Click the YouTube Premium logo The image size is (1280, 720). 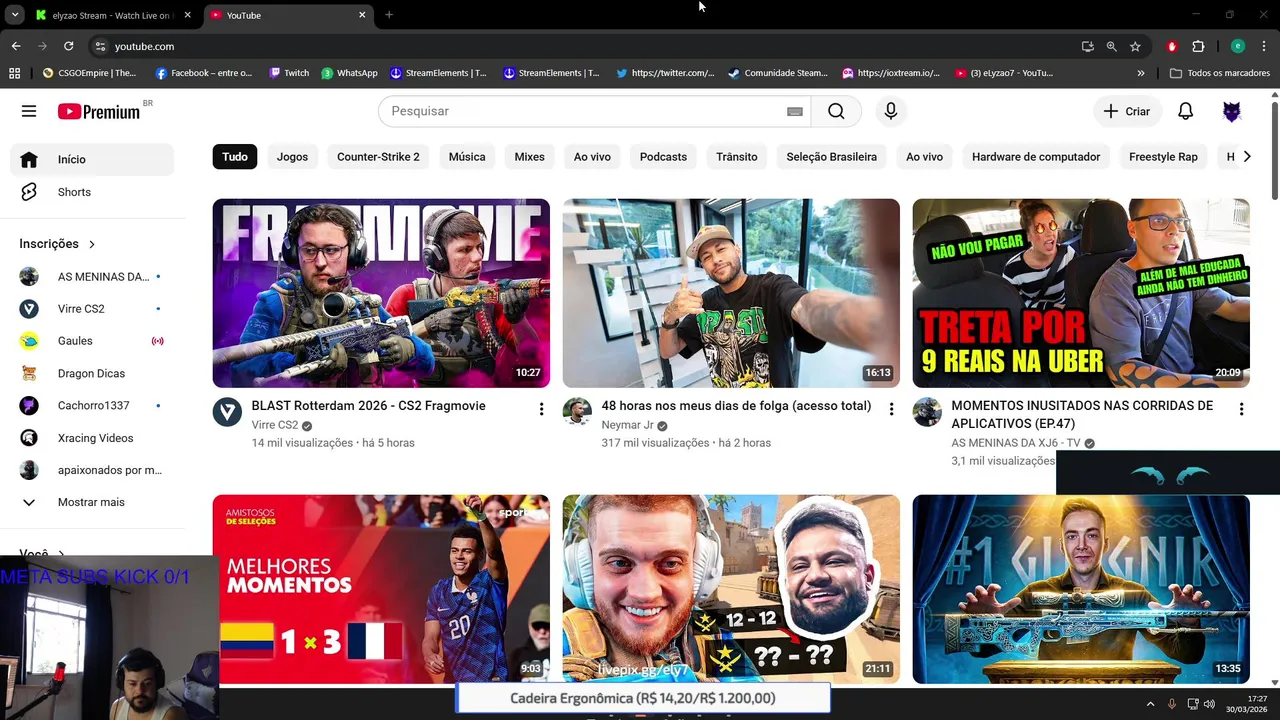pos(99,111)
